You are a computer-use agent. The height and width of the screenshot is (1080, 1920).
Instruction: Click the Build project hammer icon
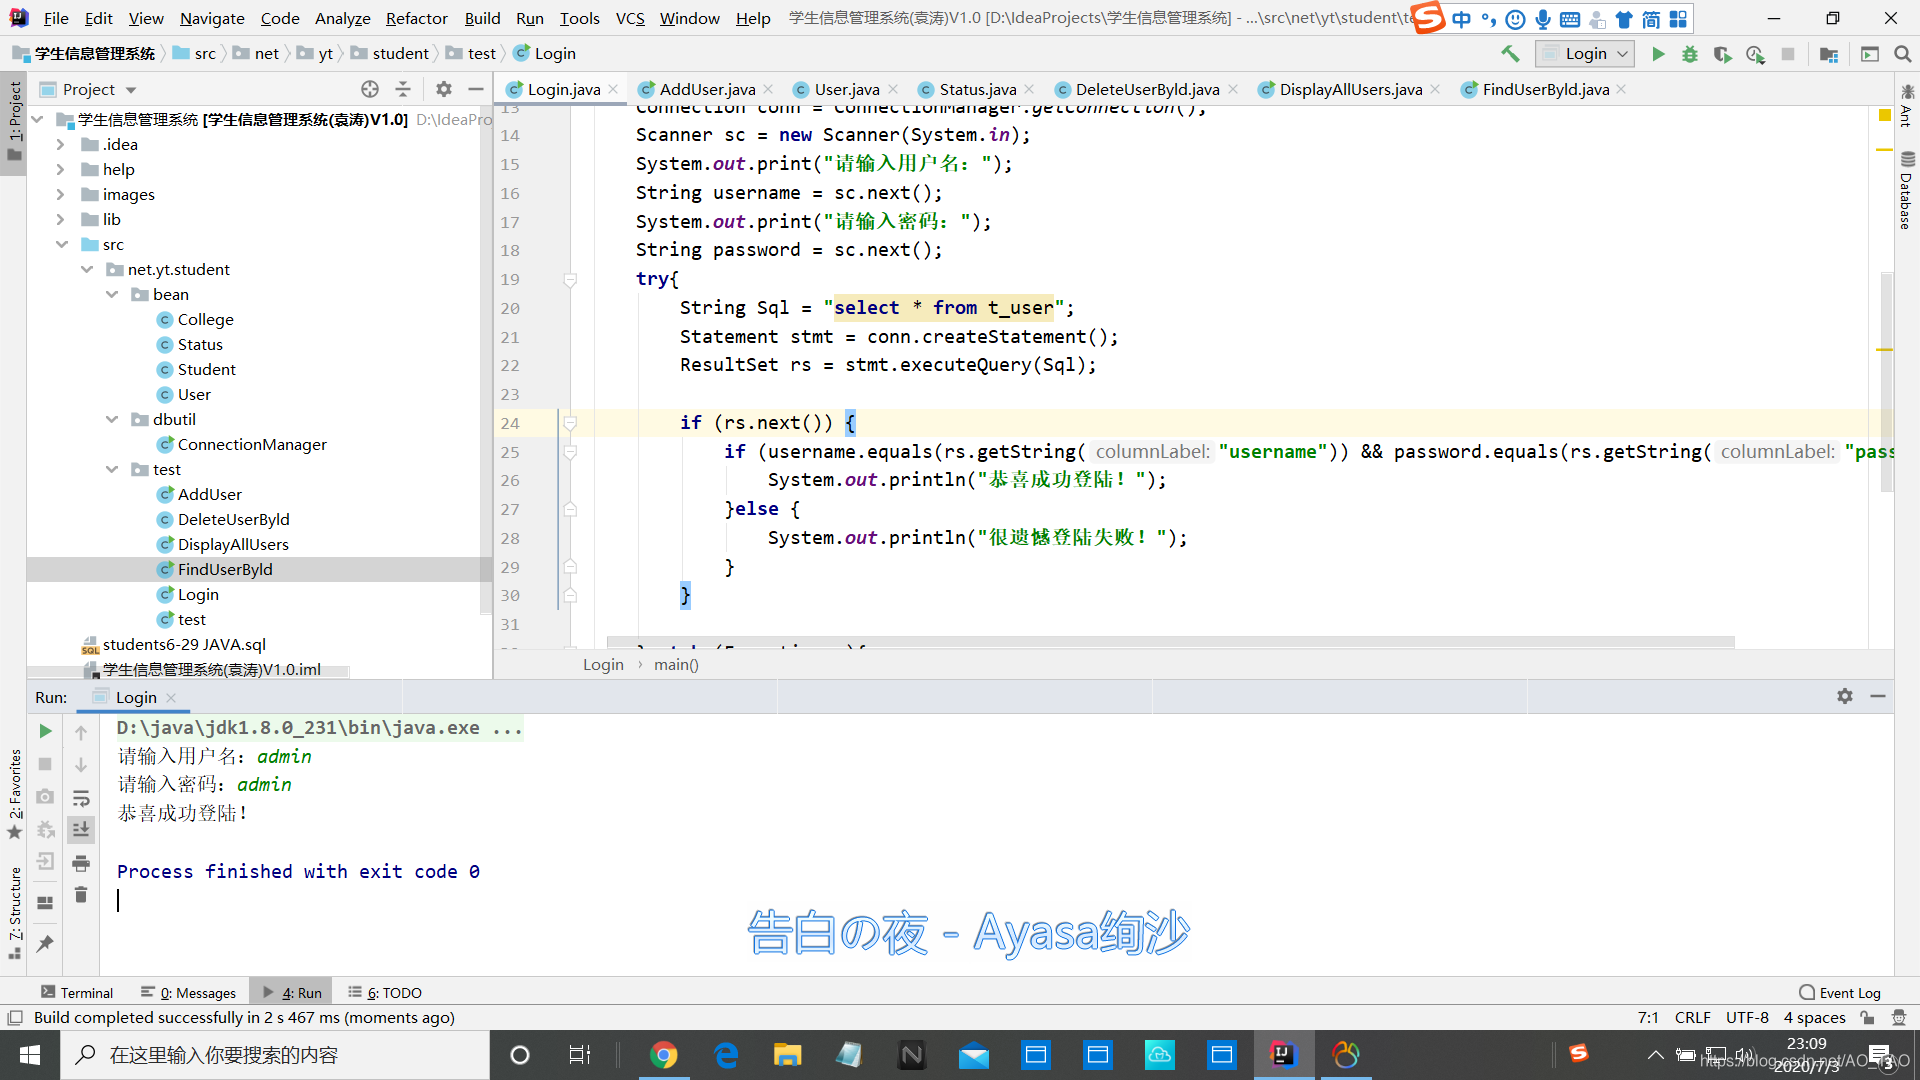tap(1510, 54)
